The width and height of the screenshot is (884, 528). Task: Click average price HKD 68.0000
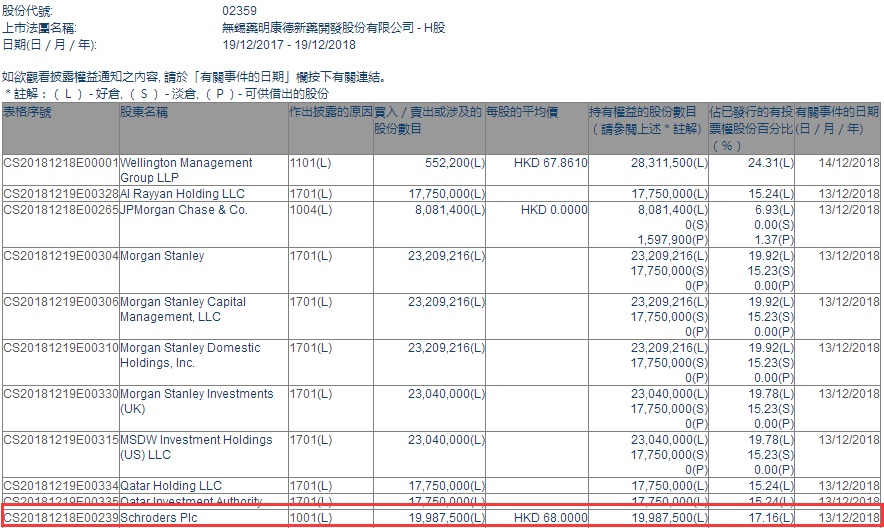tap(550, 518)
